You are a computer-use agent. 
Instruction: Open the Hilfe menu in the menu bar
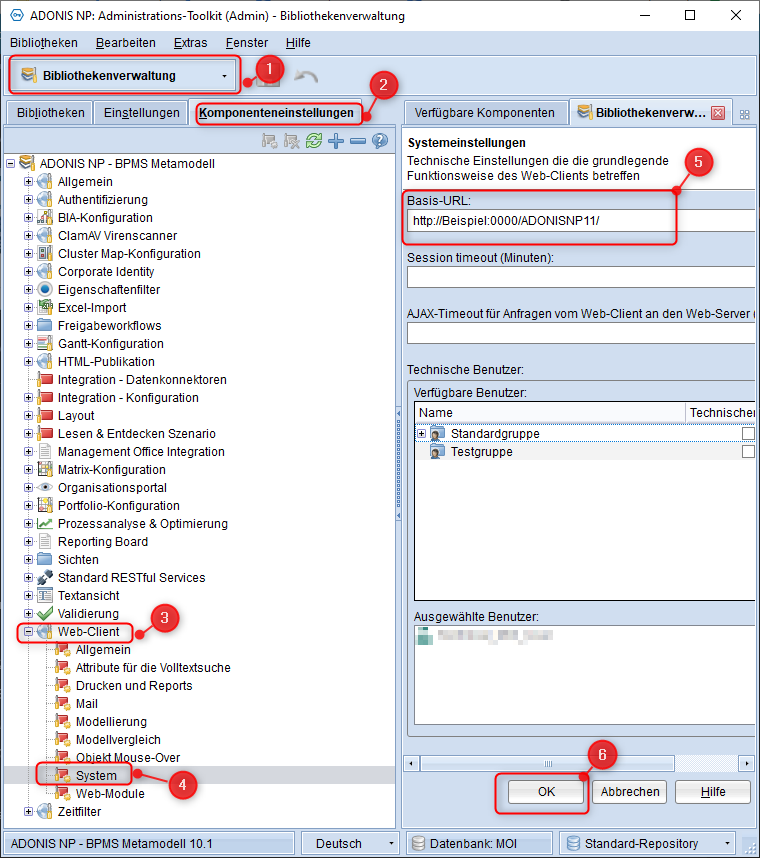[298, 43]
